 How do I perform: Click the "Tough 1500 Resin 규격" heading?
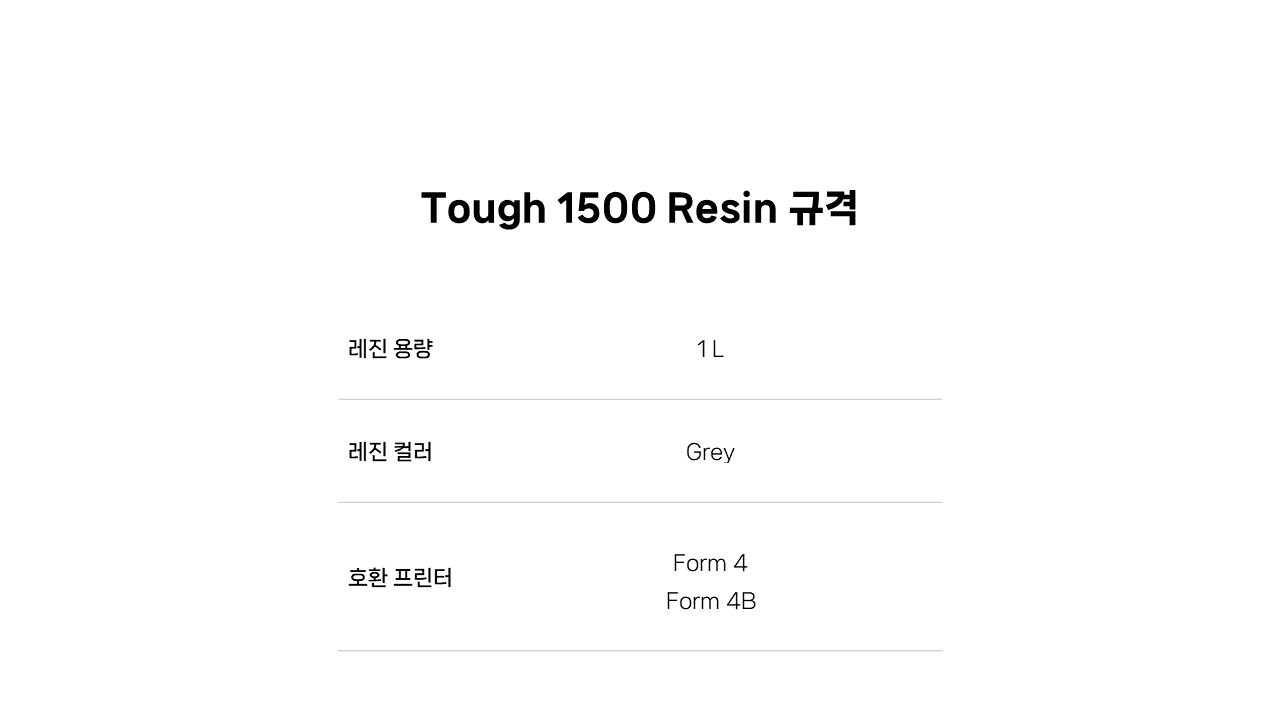(639, 208)
